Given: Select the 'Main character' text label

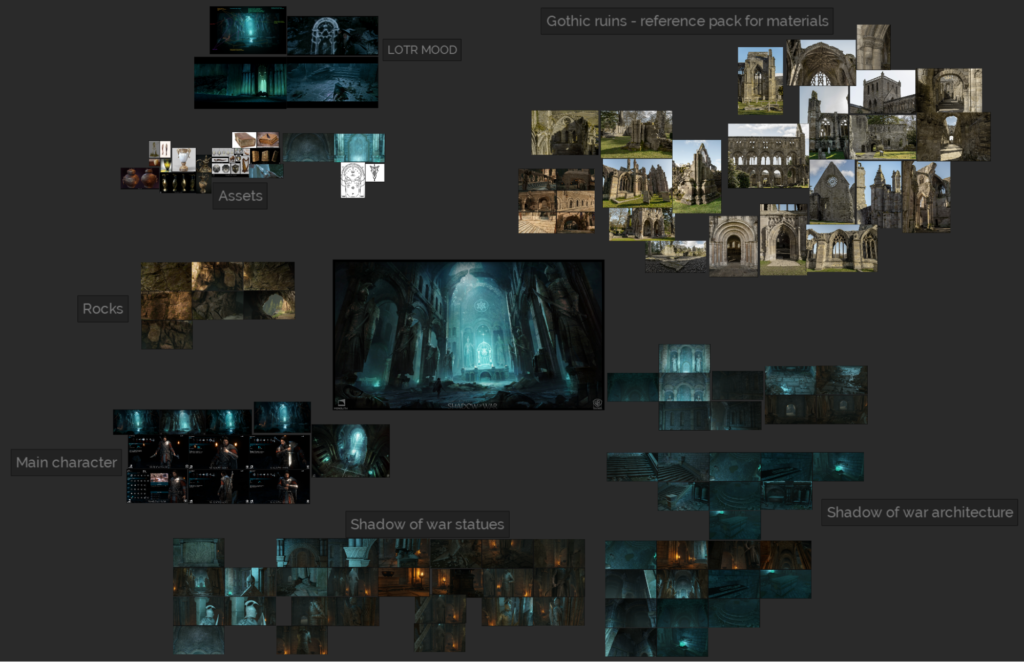Looking at the screenshot, I should point(66,462).
